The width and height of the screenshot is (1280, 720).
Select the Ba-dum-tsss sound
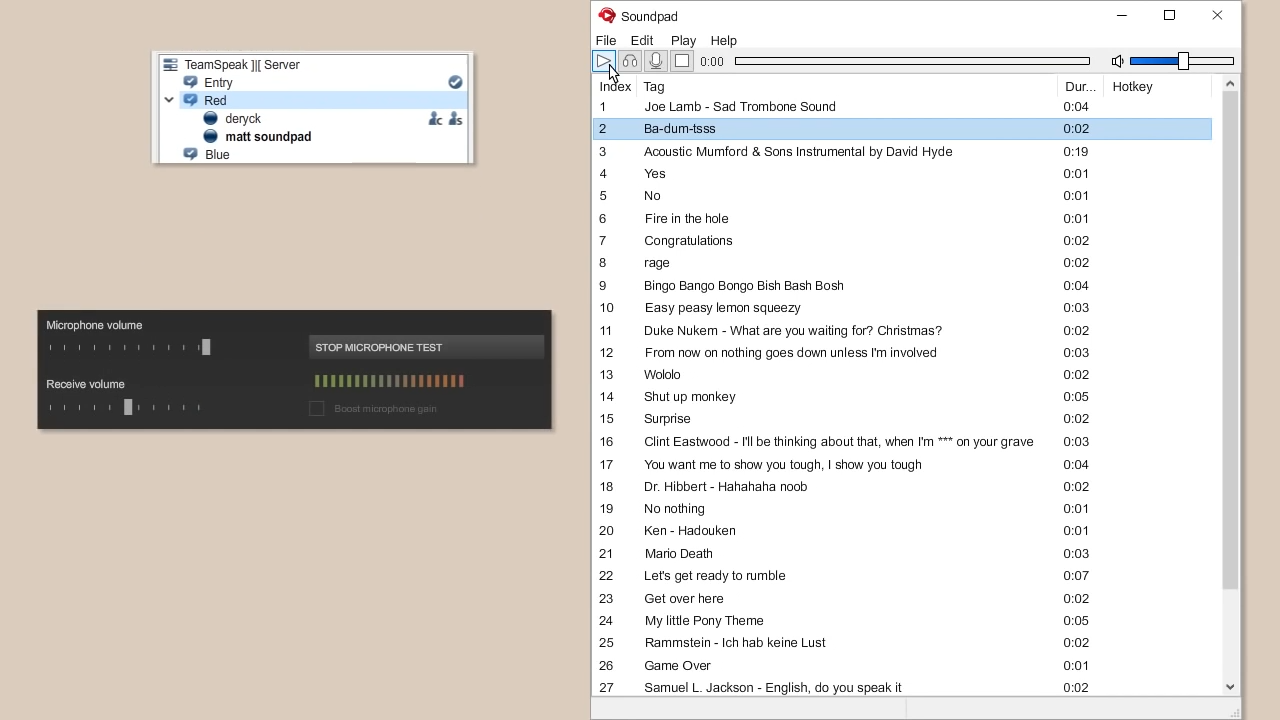(x=902, y=129)
